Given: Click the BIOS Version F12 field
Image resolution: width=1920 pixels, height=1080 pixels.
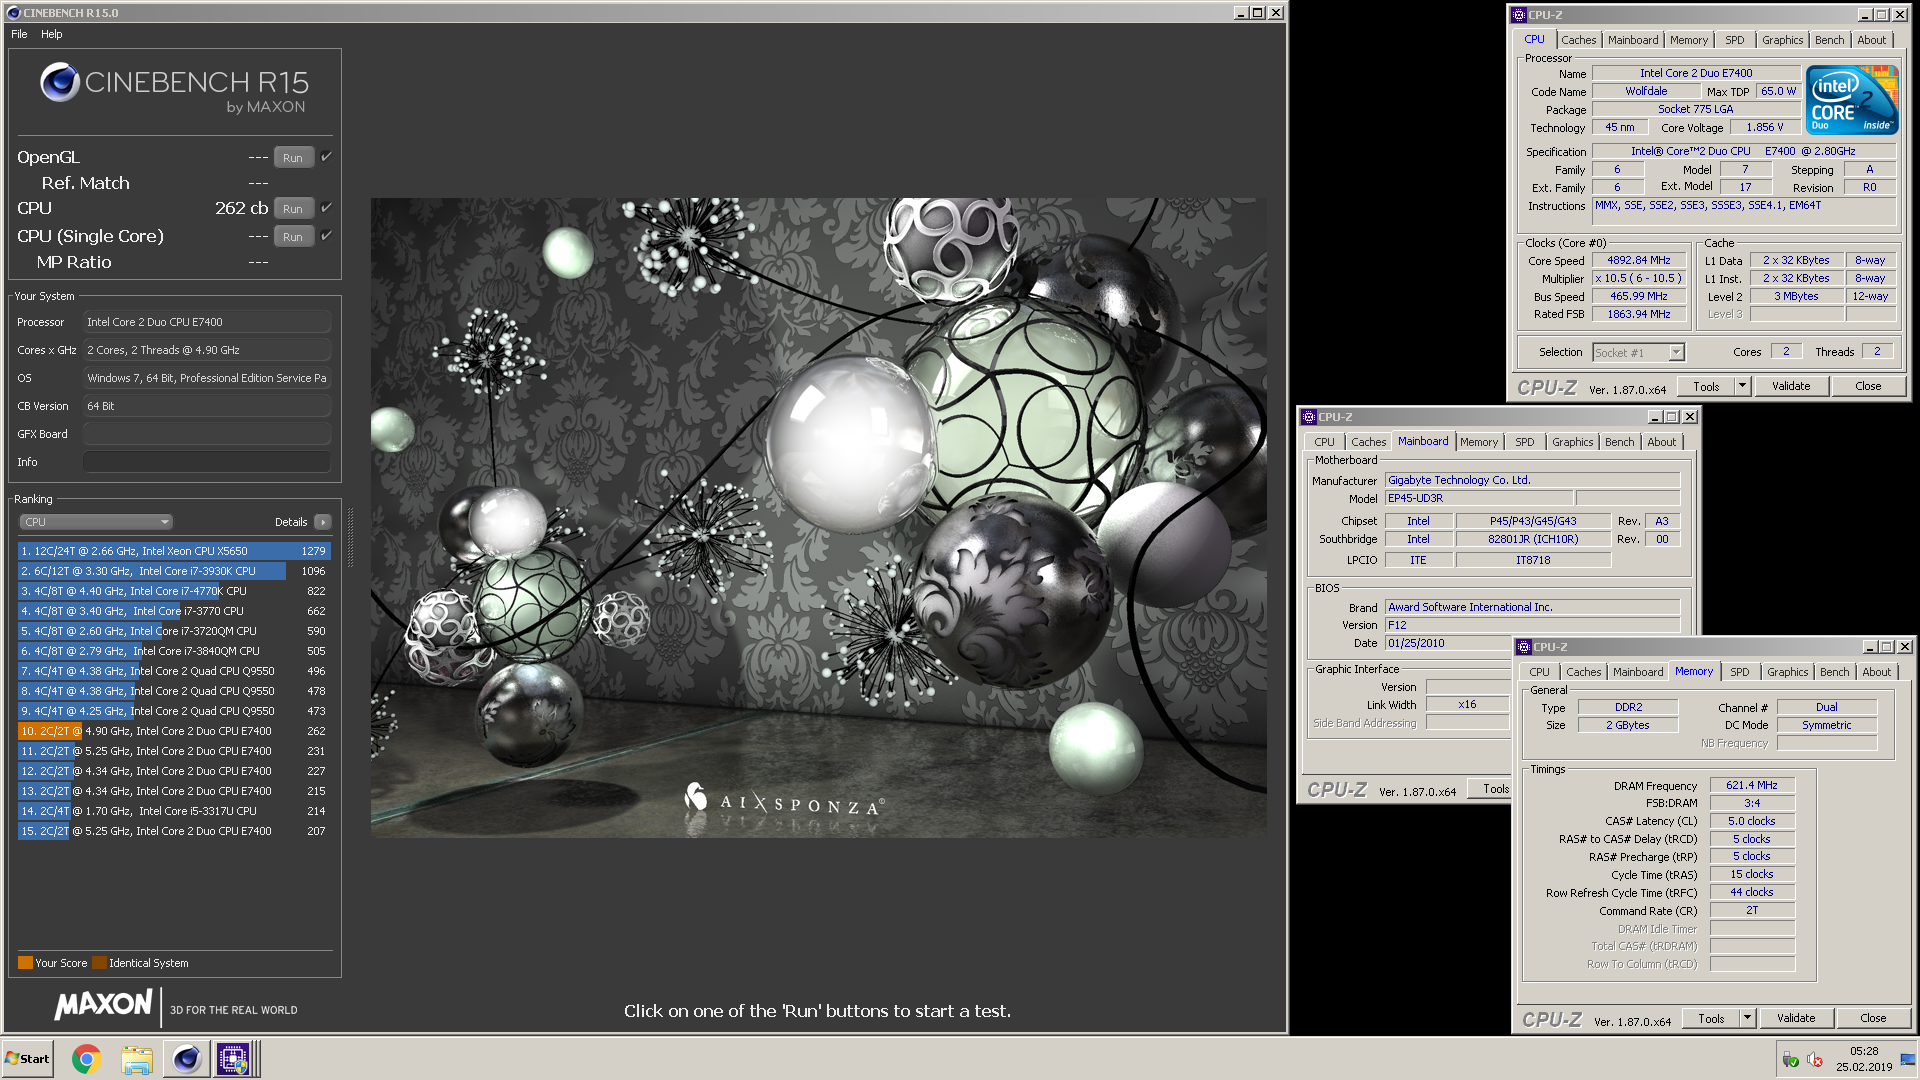Looking at the screenshot, I should click(1532, 625).
